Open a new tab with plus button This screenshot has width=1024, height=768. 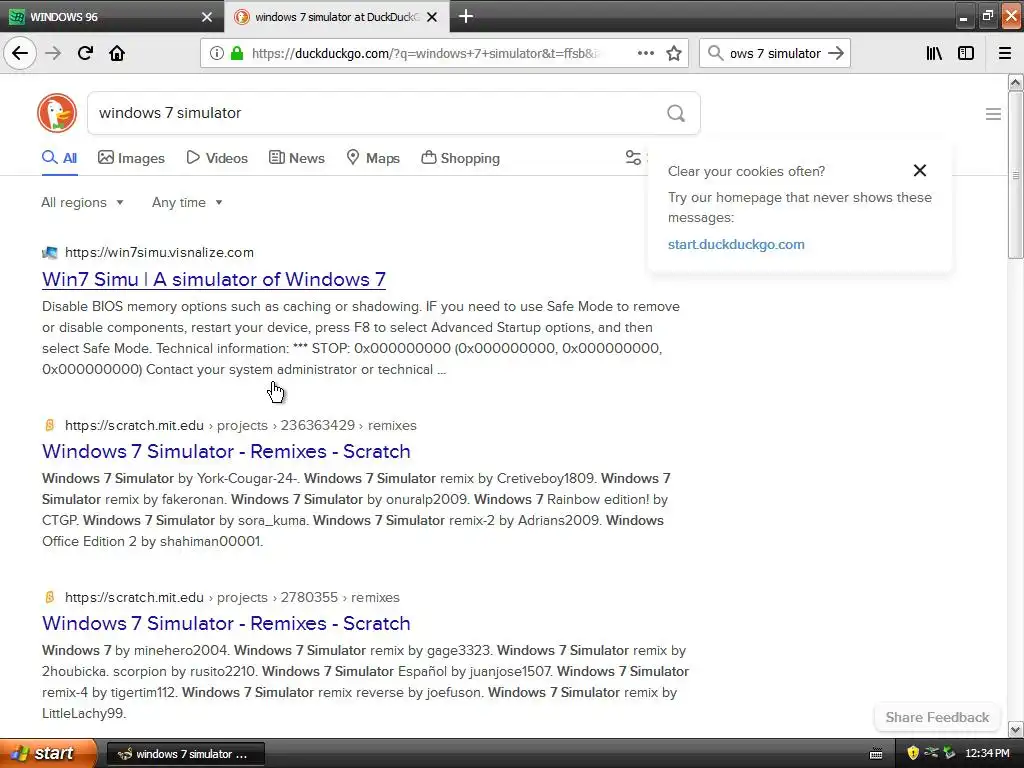tap(466, 16)
